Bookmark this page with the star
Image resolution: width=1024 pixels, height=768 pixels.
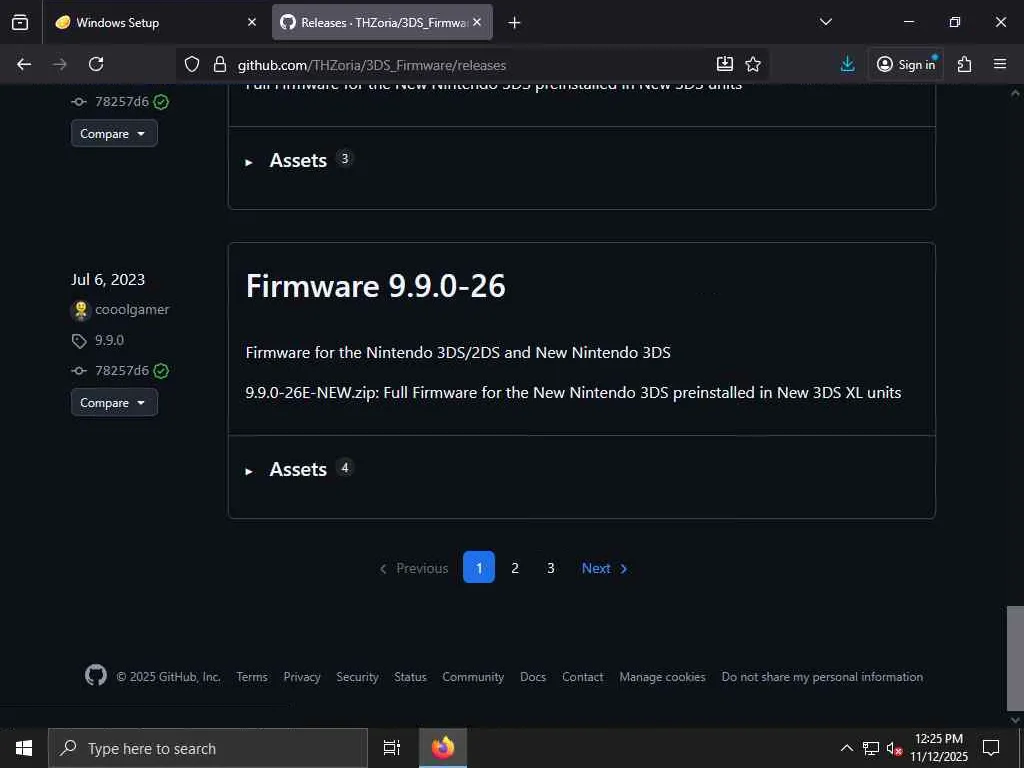pyautogui.click(x=753, y=64)
